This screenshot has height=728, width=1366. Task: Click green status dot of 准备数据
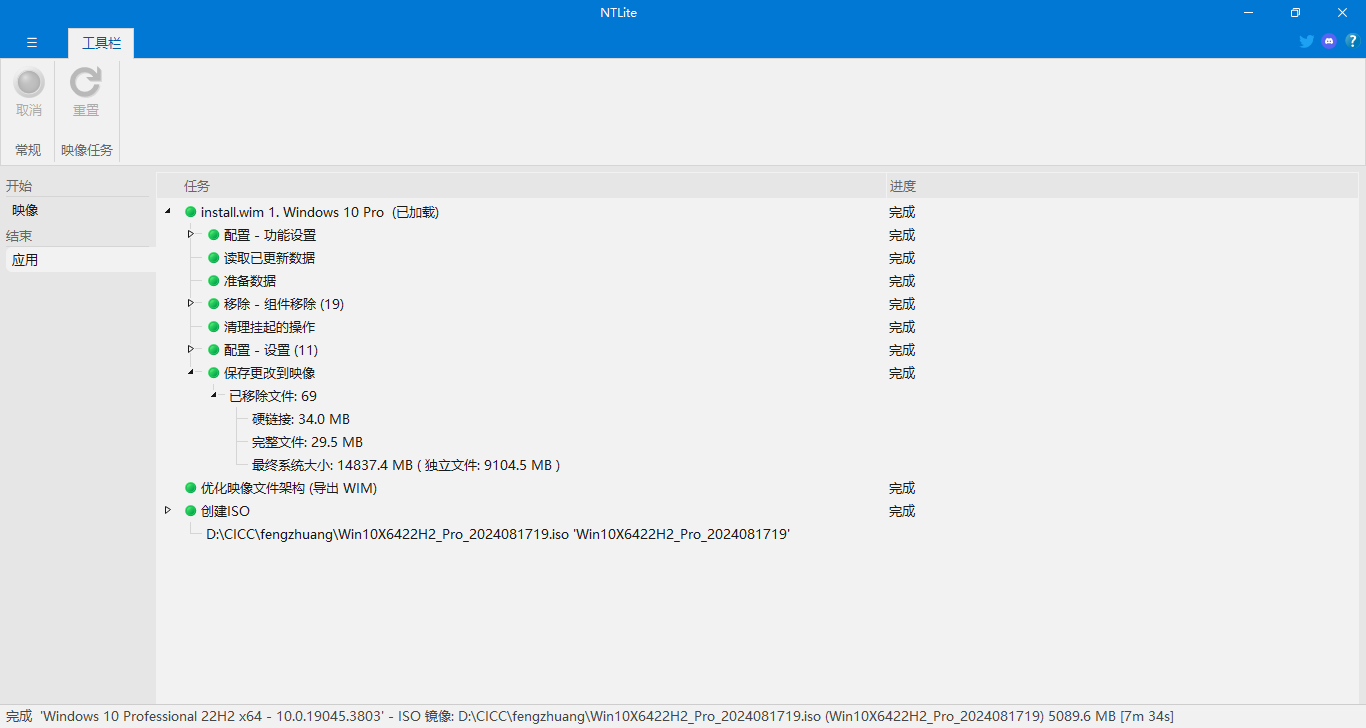click(213, 281)
